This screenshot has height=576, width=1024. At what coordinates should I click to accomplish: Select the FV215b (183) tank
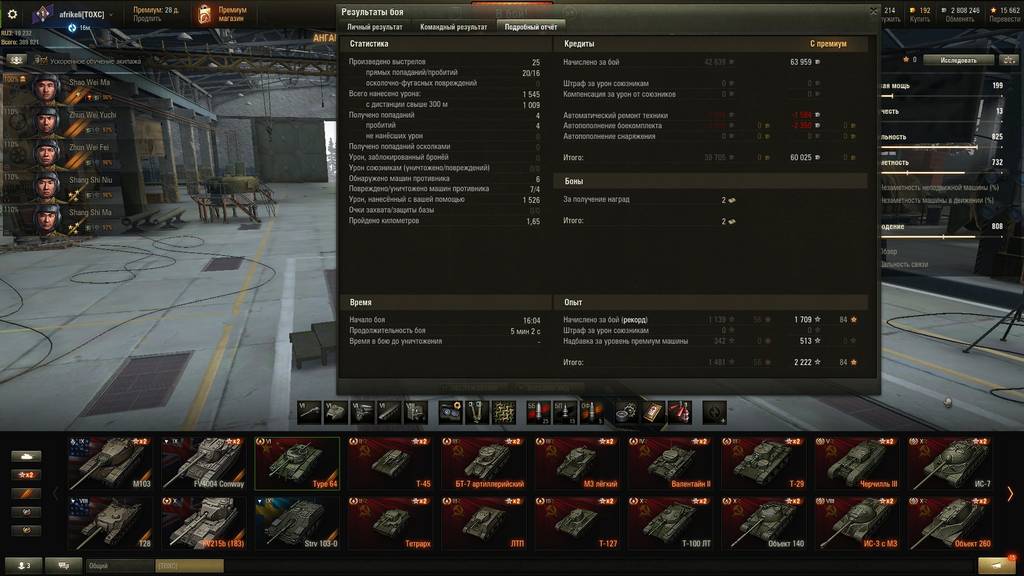click(204, 522)
